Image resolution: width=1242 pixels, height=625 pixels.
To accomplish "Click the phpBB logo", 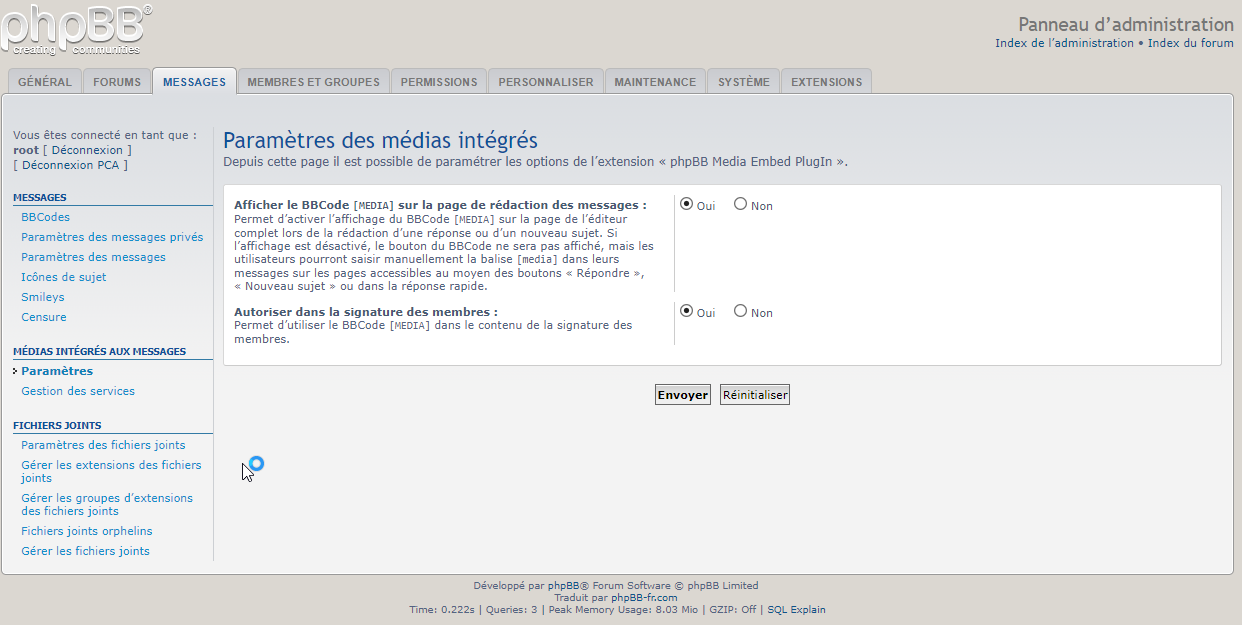I will pos(76,28).
